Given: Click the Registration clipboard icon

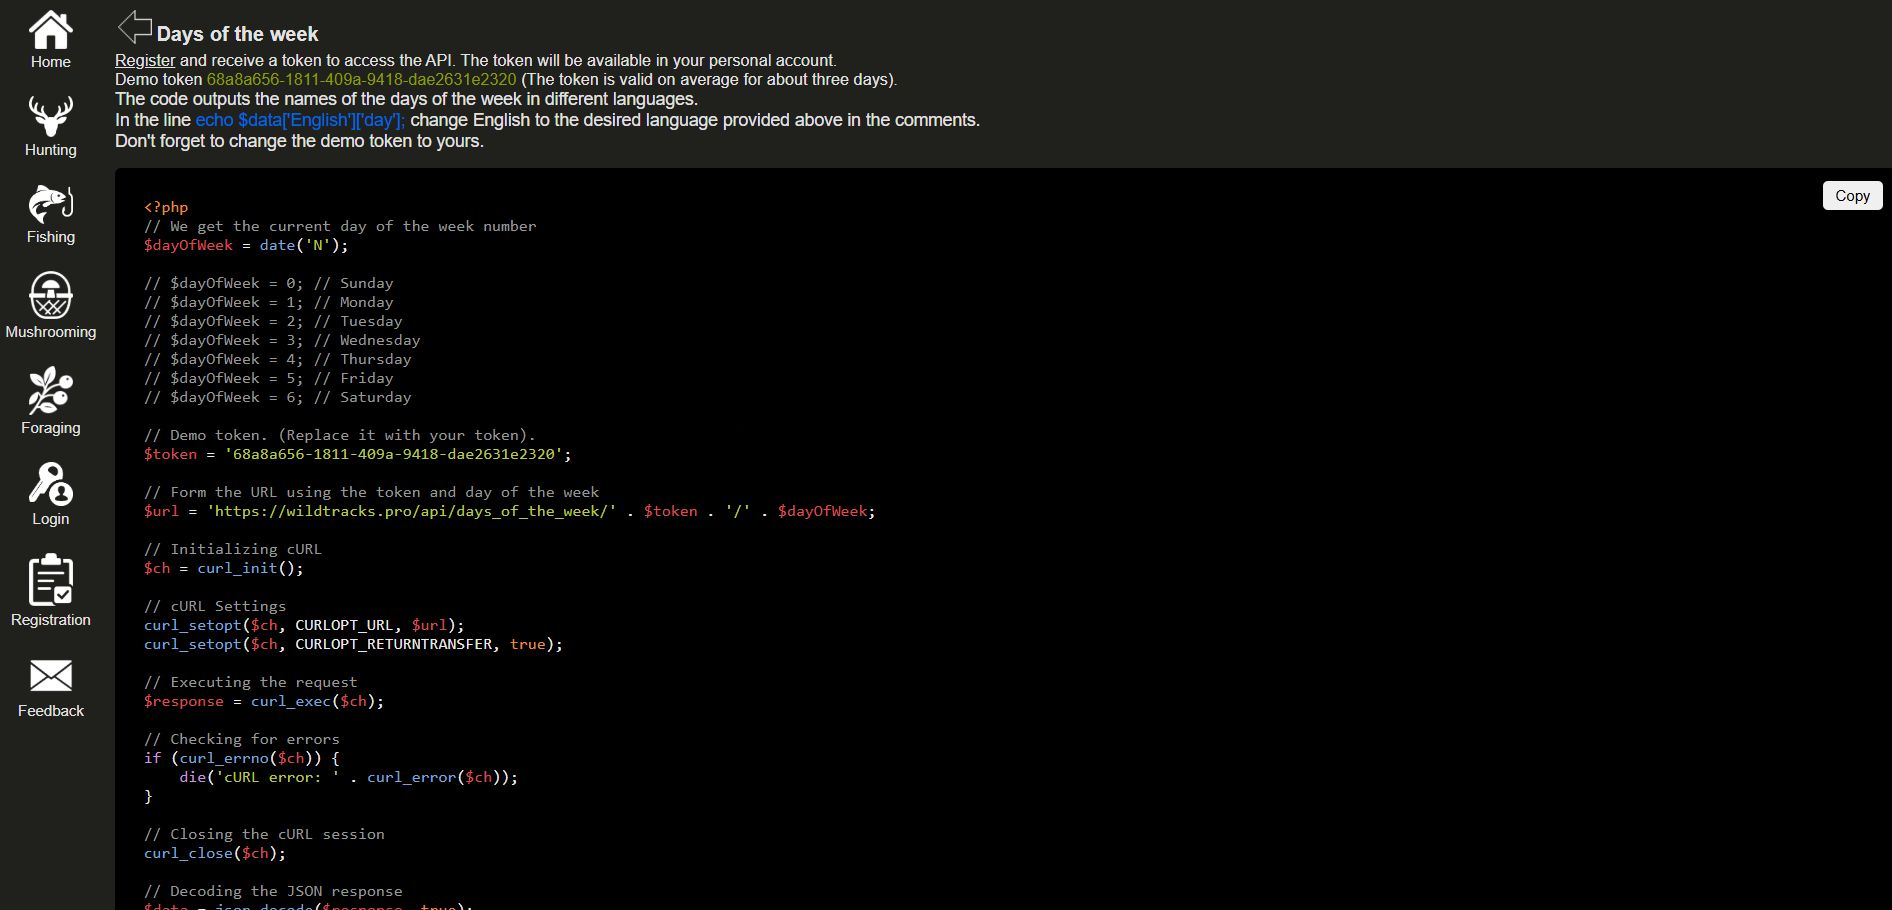Looking at the screenshot, I should tap(50, 580).
